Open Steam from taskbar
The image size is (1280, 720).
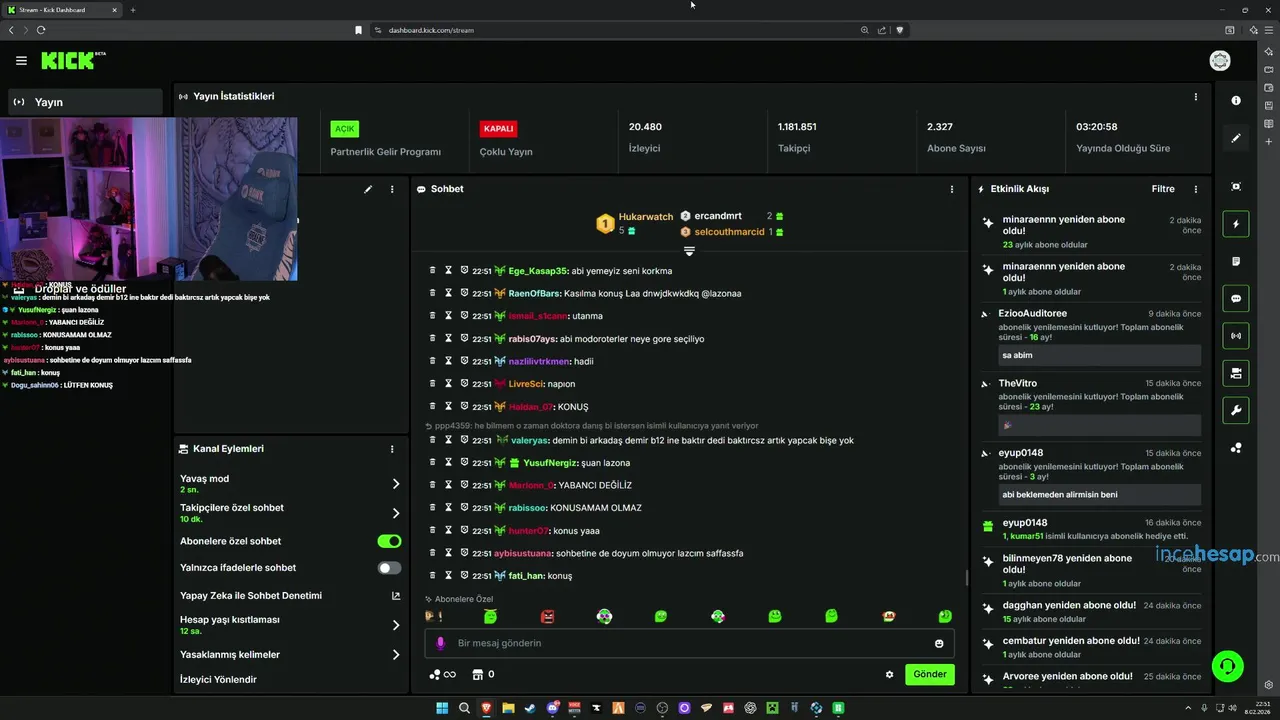(x=530, y=708)
